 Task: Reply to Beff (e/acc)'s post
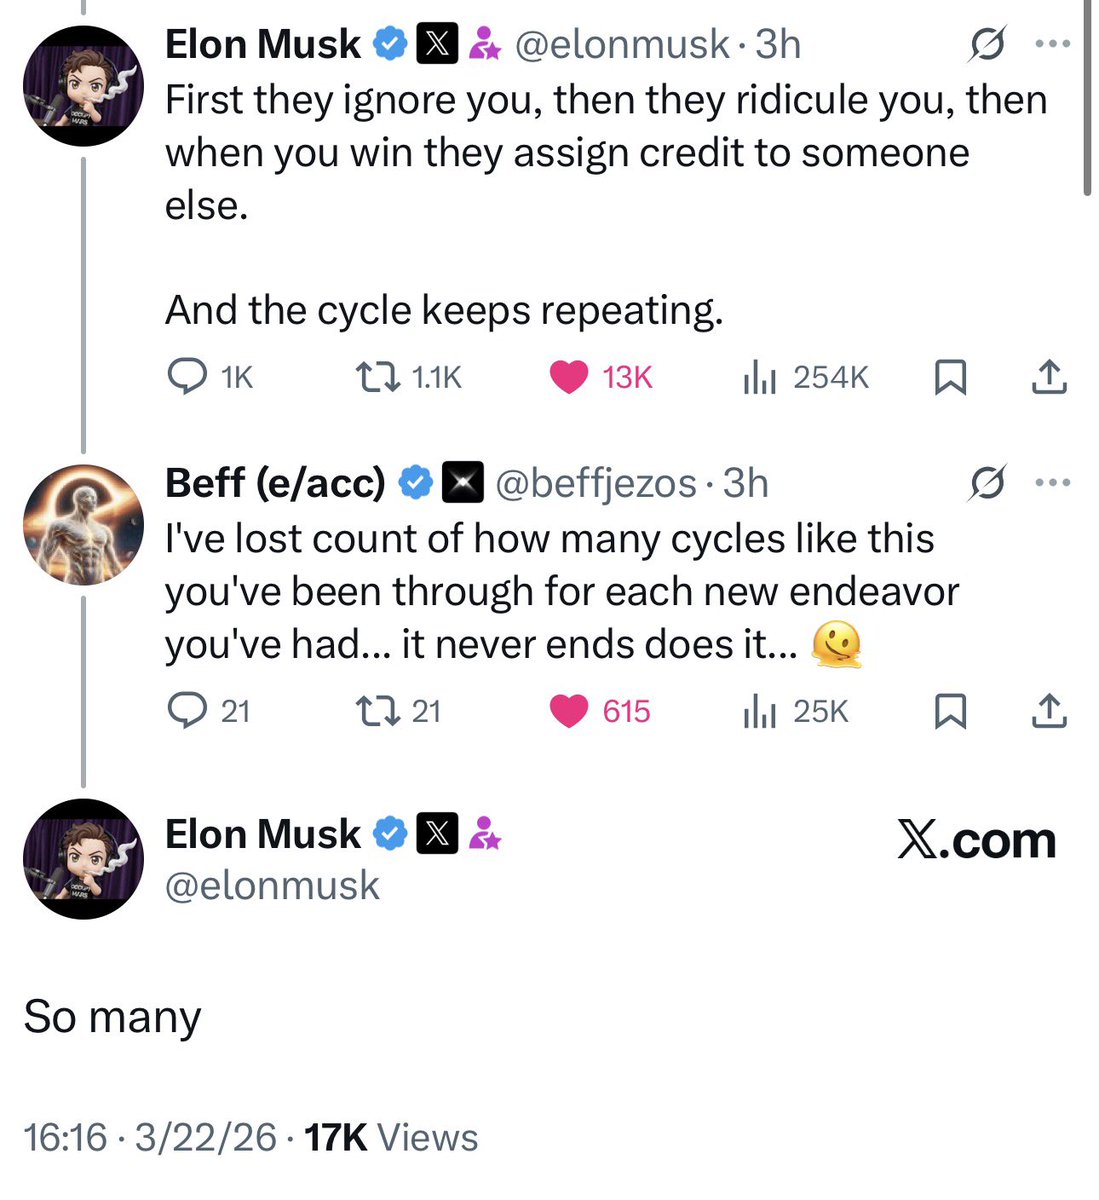187,711
